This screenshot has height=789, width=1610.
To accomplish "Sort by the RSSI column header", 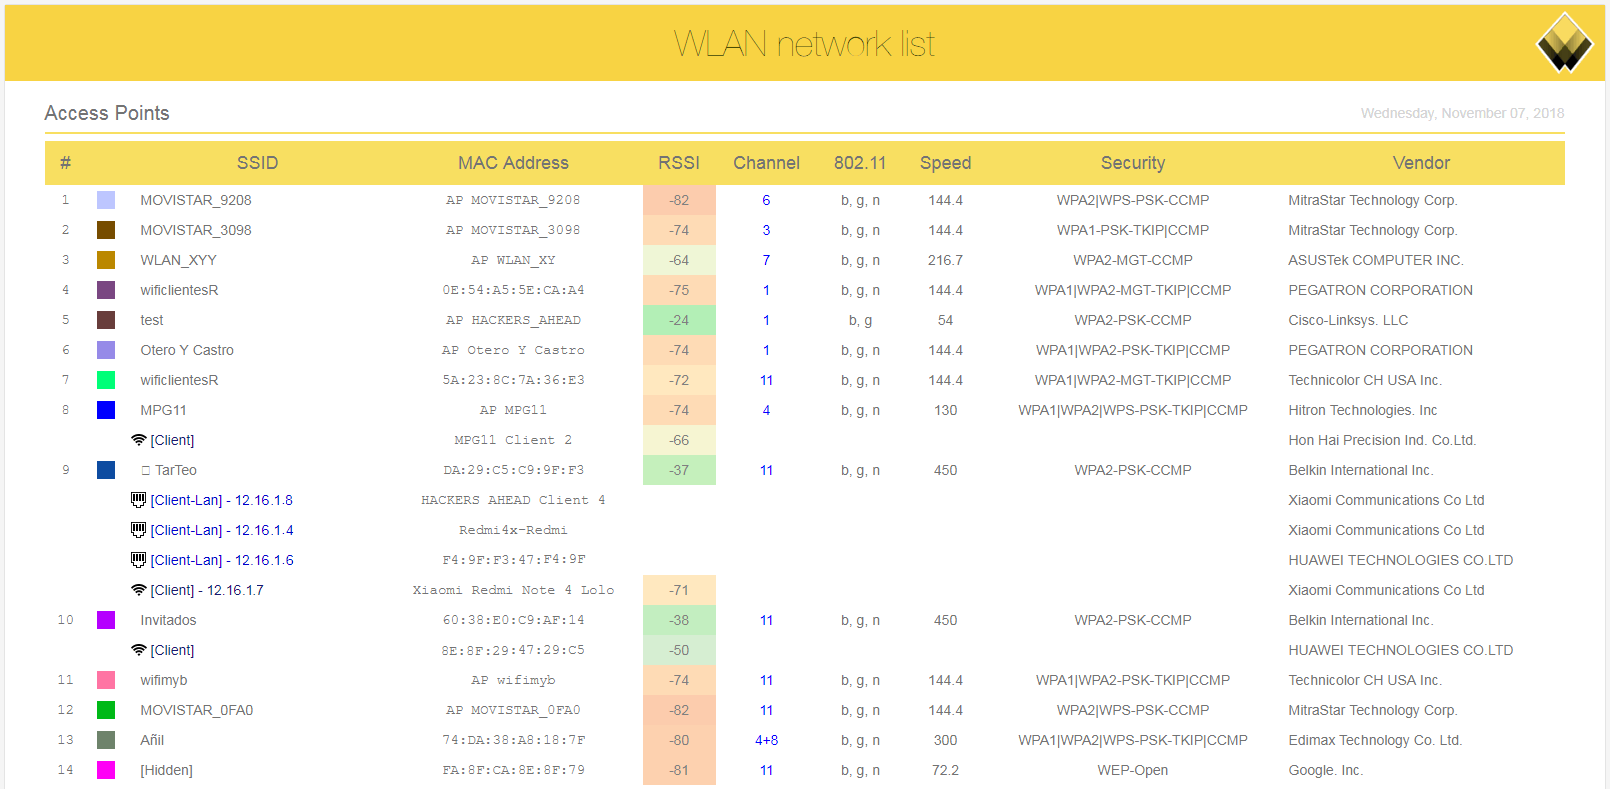I will 679,163.
